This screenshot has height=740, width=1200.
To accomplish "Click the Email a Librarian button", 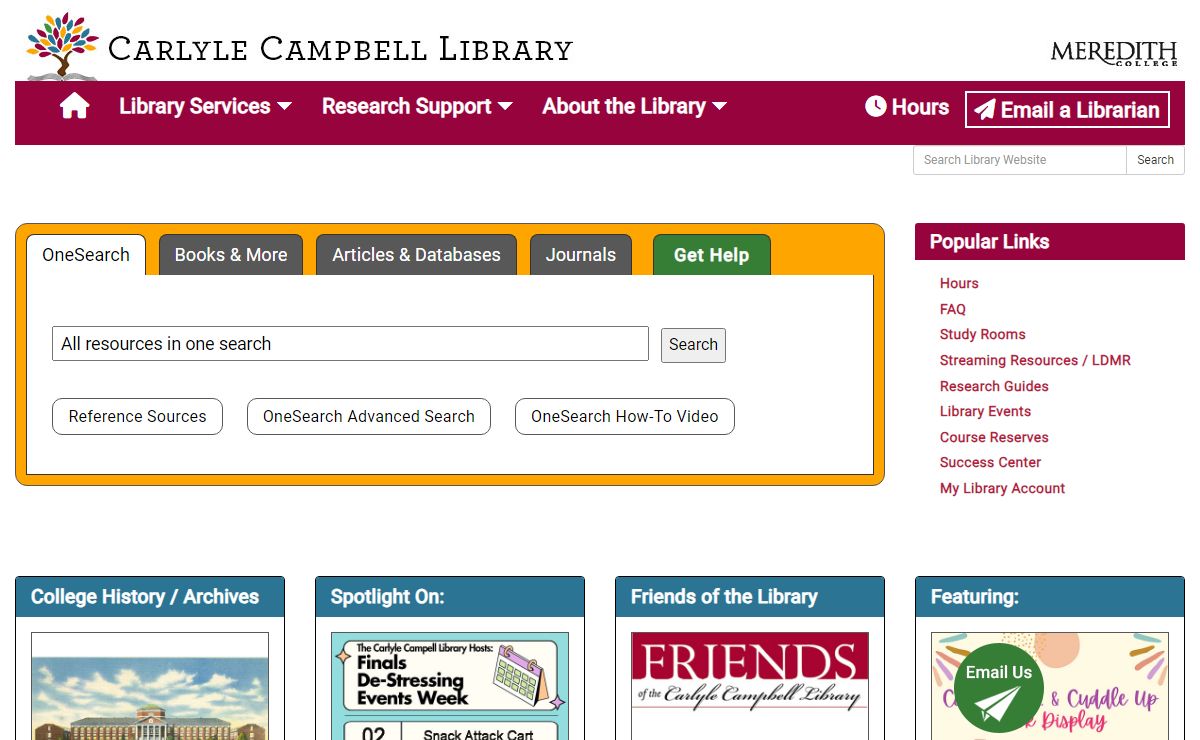I will pos(1067,110).
